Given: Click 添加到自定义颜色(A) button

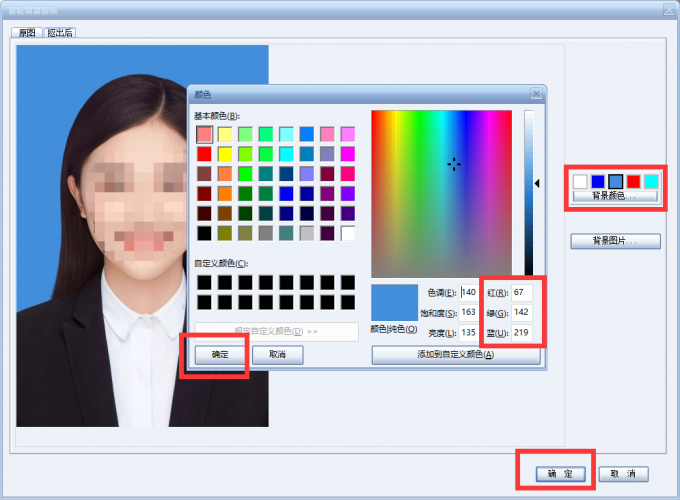Looking at the screenshot, I should pos(456,355).
